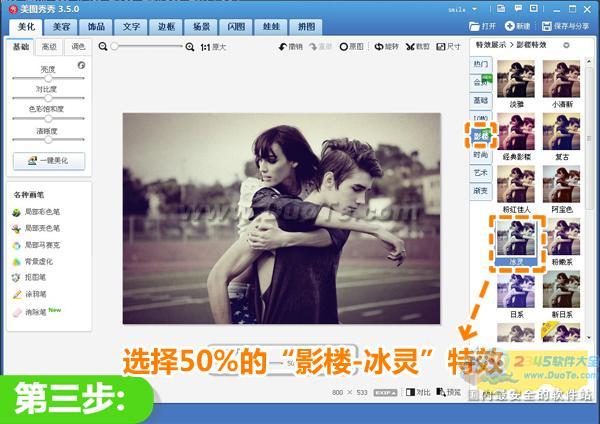Screen dimensions: 600x424
Task: Click reset icon above 亮度 slider
Action: tap(81, 65)
